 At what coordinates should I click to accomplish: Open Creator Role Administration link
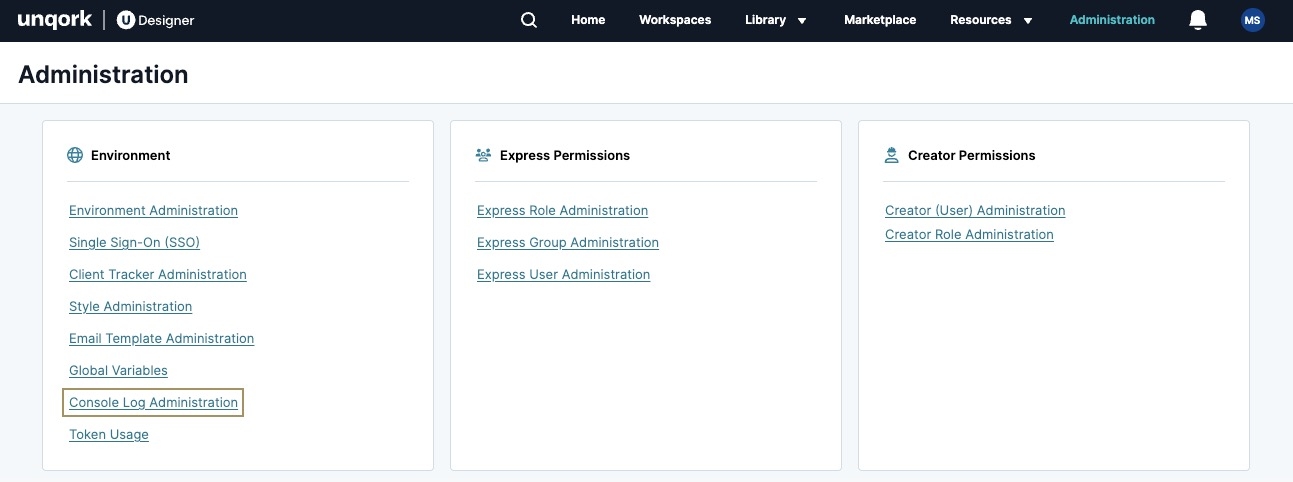click(x=969, y=235)
